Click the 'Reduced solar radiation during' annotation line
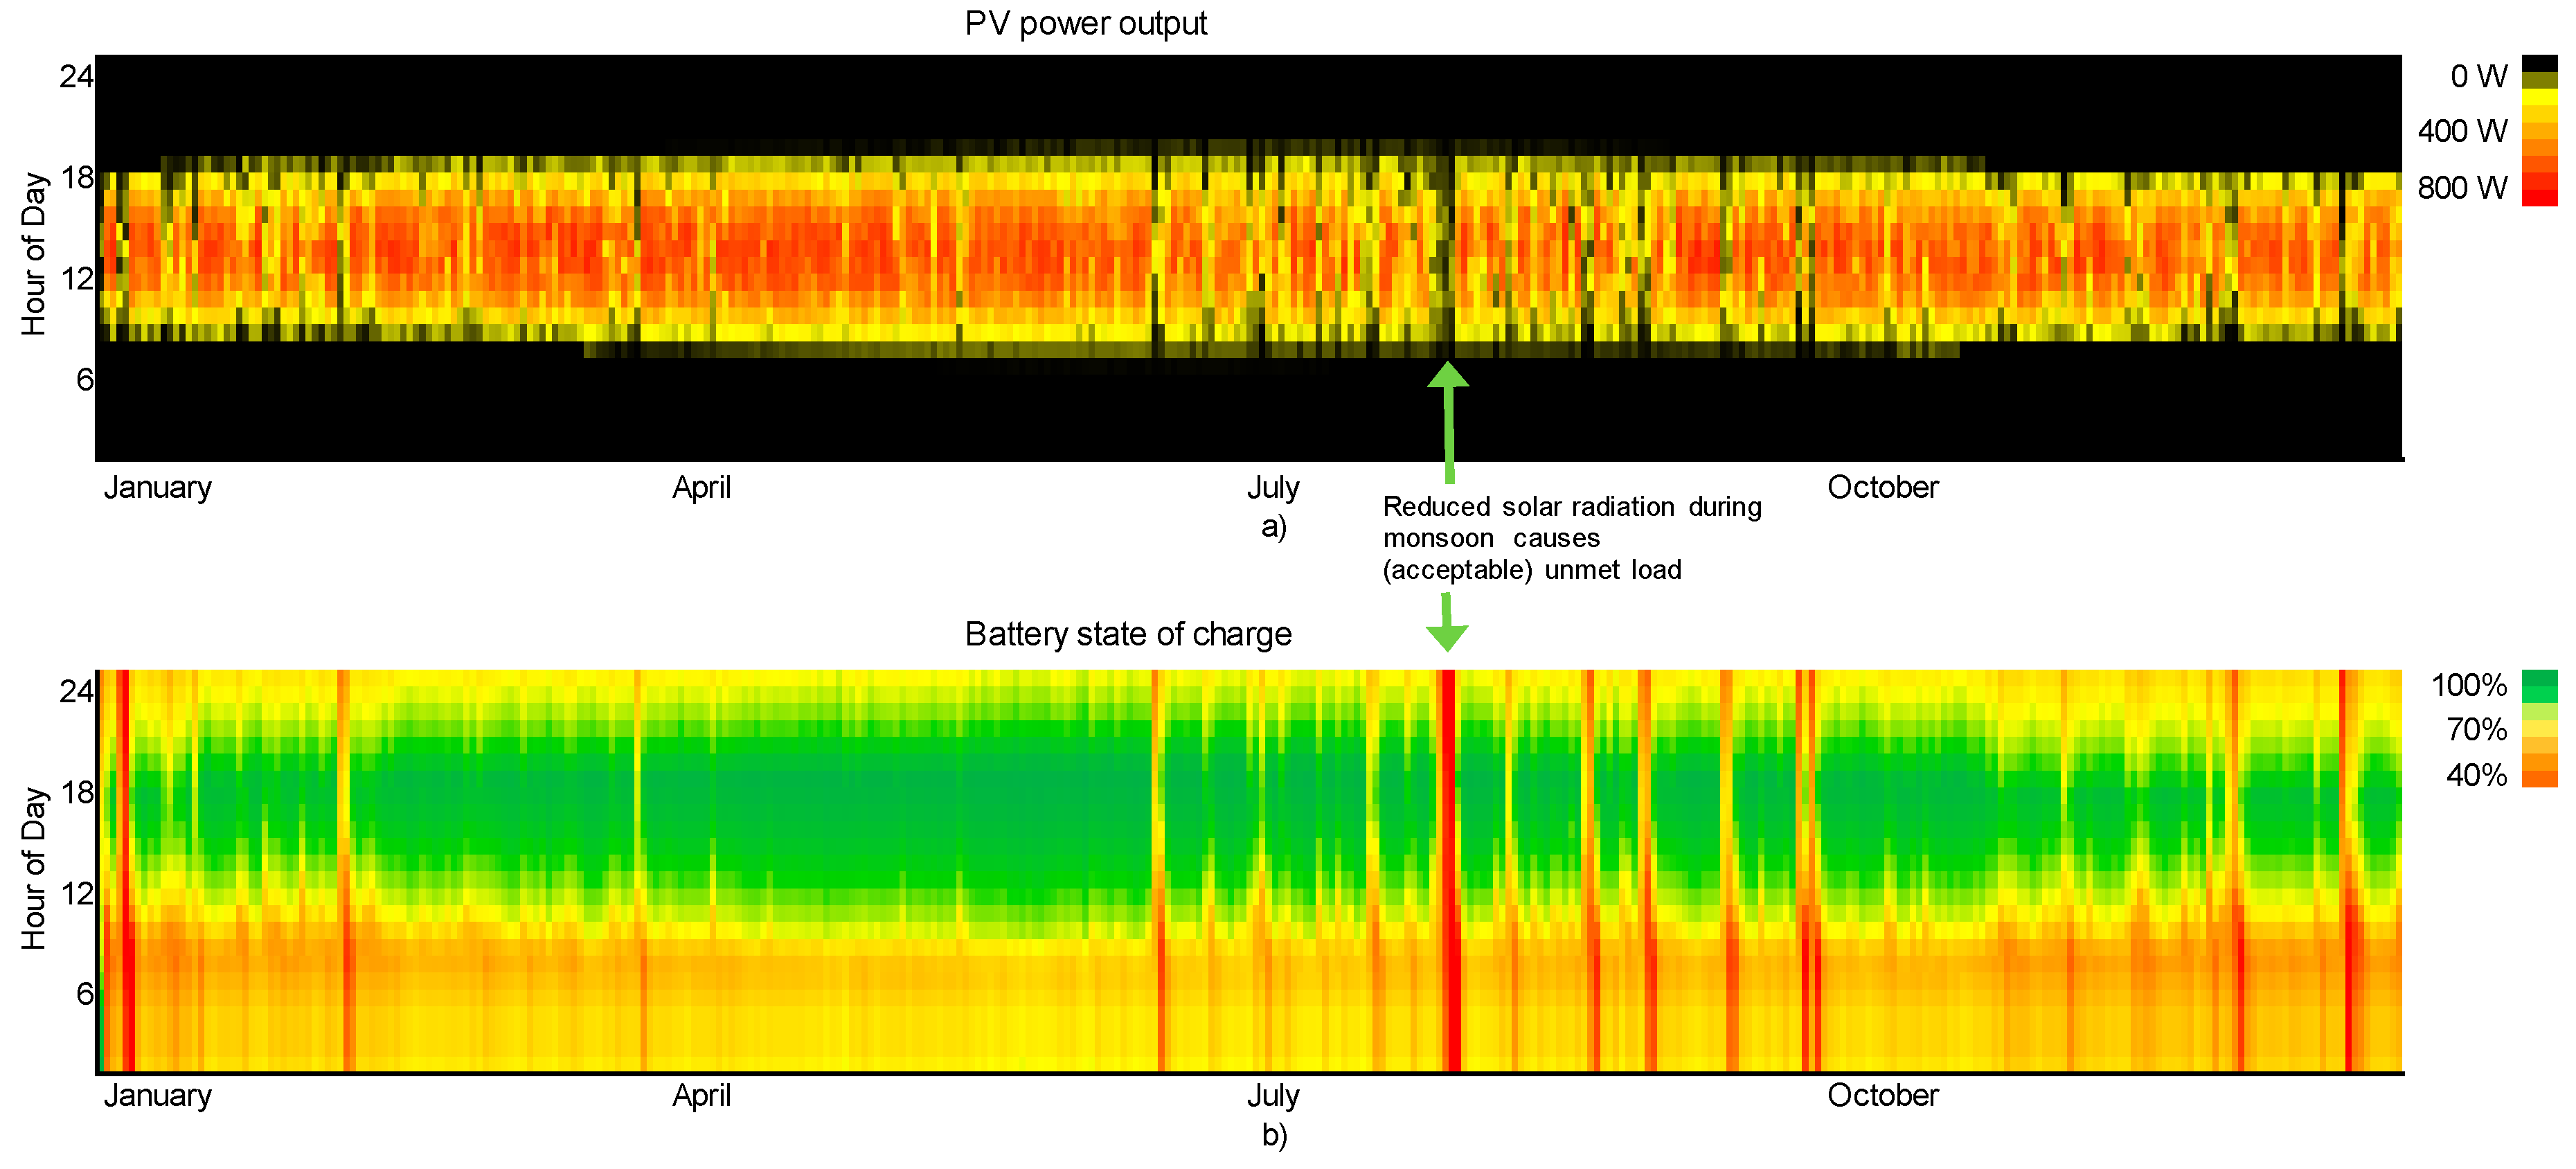 point(1572,507)
